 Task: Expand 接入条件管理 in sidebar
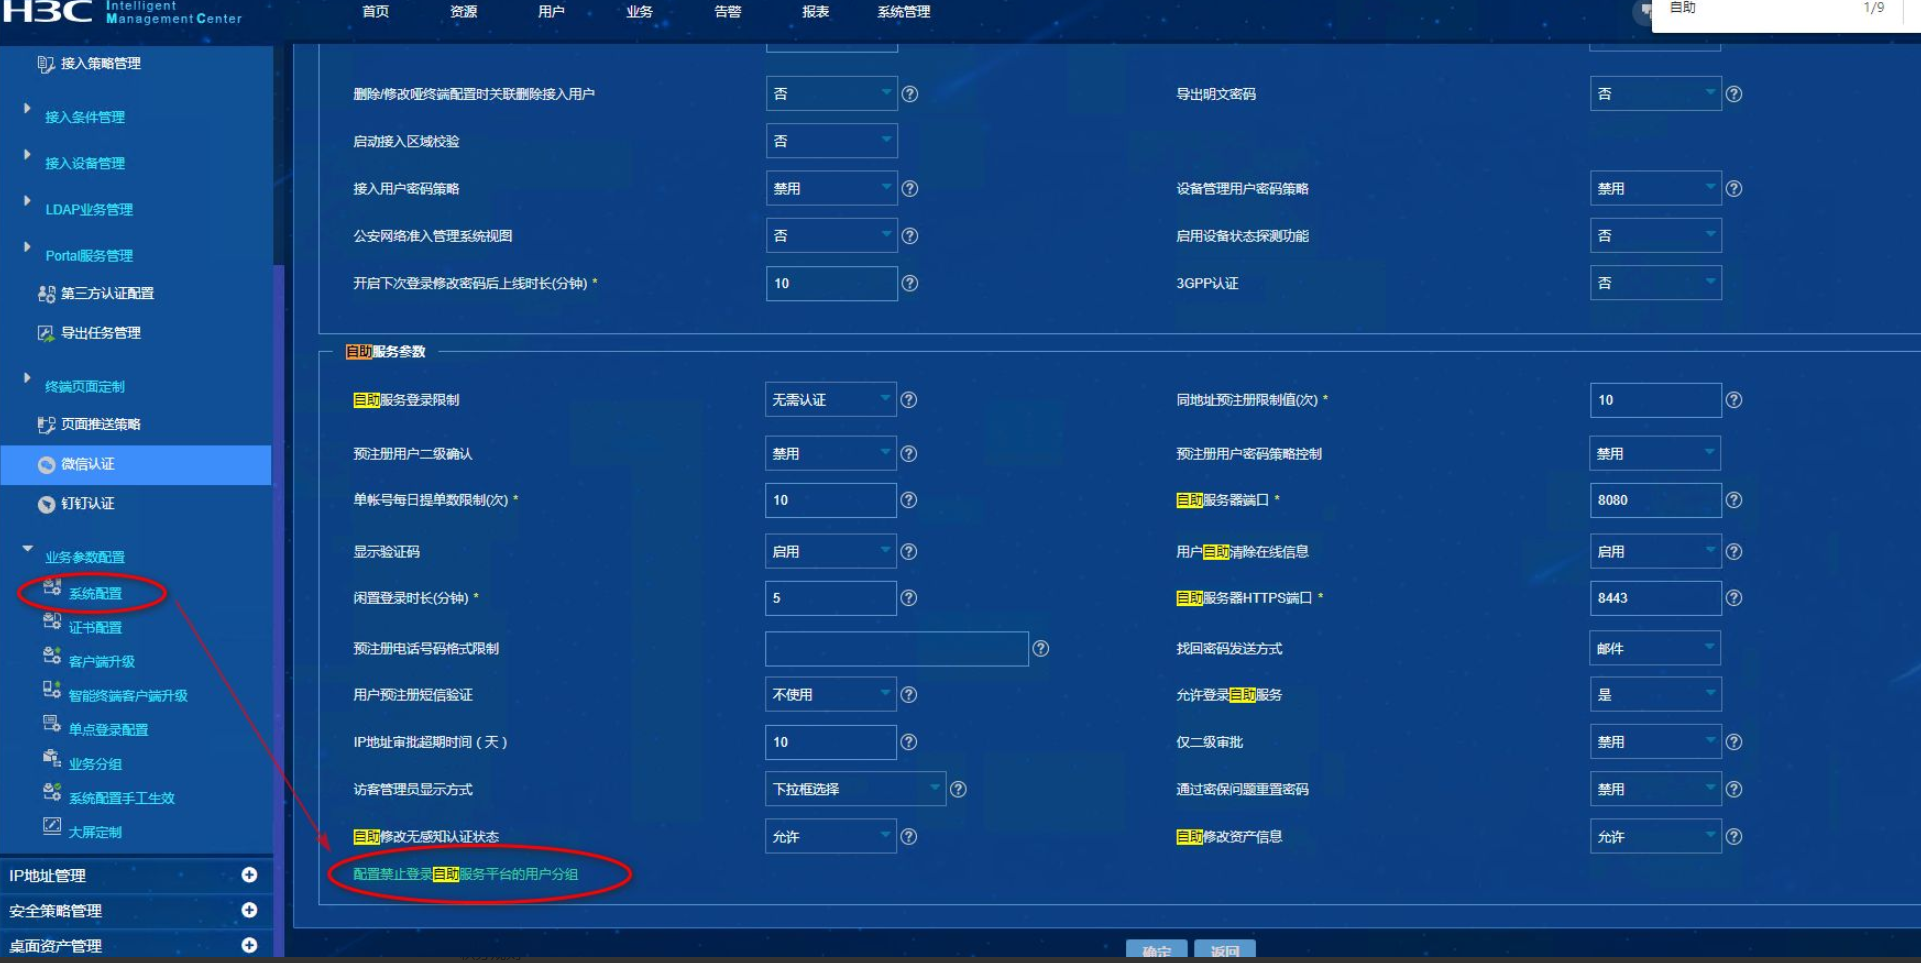point(27,108)
